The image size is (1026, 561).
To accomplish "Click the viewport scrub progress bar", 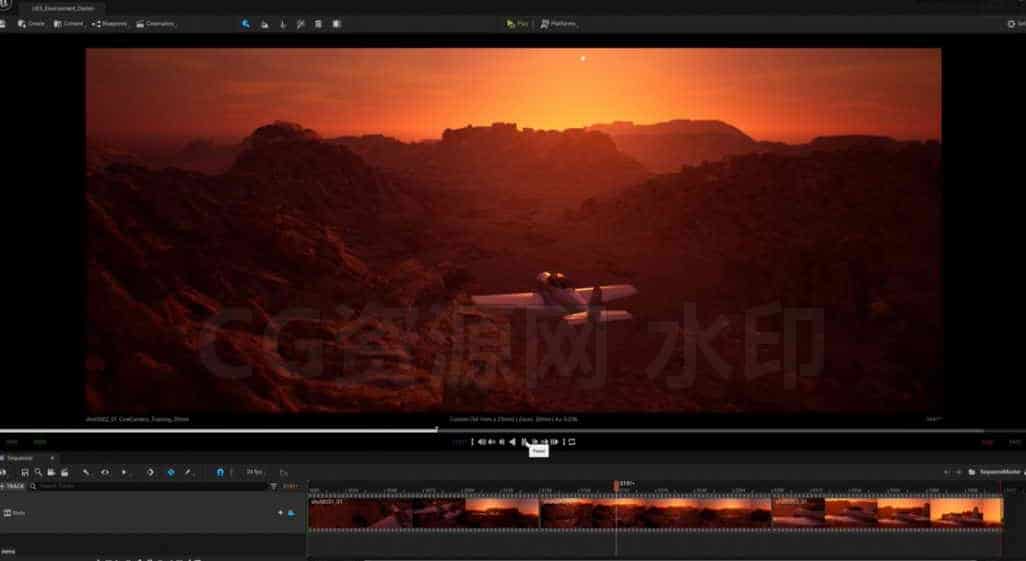I will click(492, 431).
